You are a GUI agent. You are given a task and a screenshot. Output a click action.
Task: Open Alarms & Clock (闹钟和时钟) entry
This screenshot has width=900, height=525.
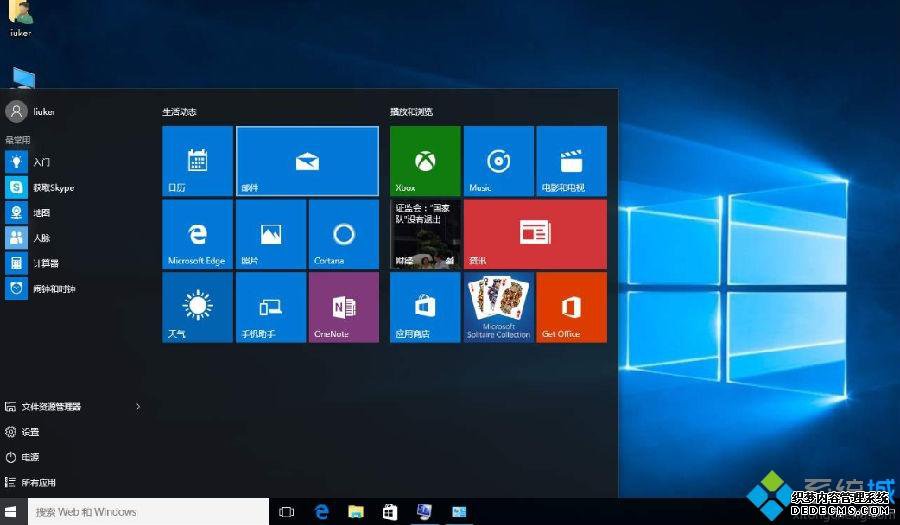[x=72, y=289]
